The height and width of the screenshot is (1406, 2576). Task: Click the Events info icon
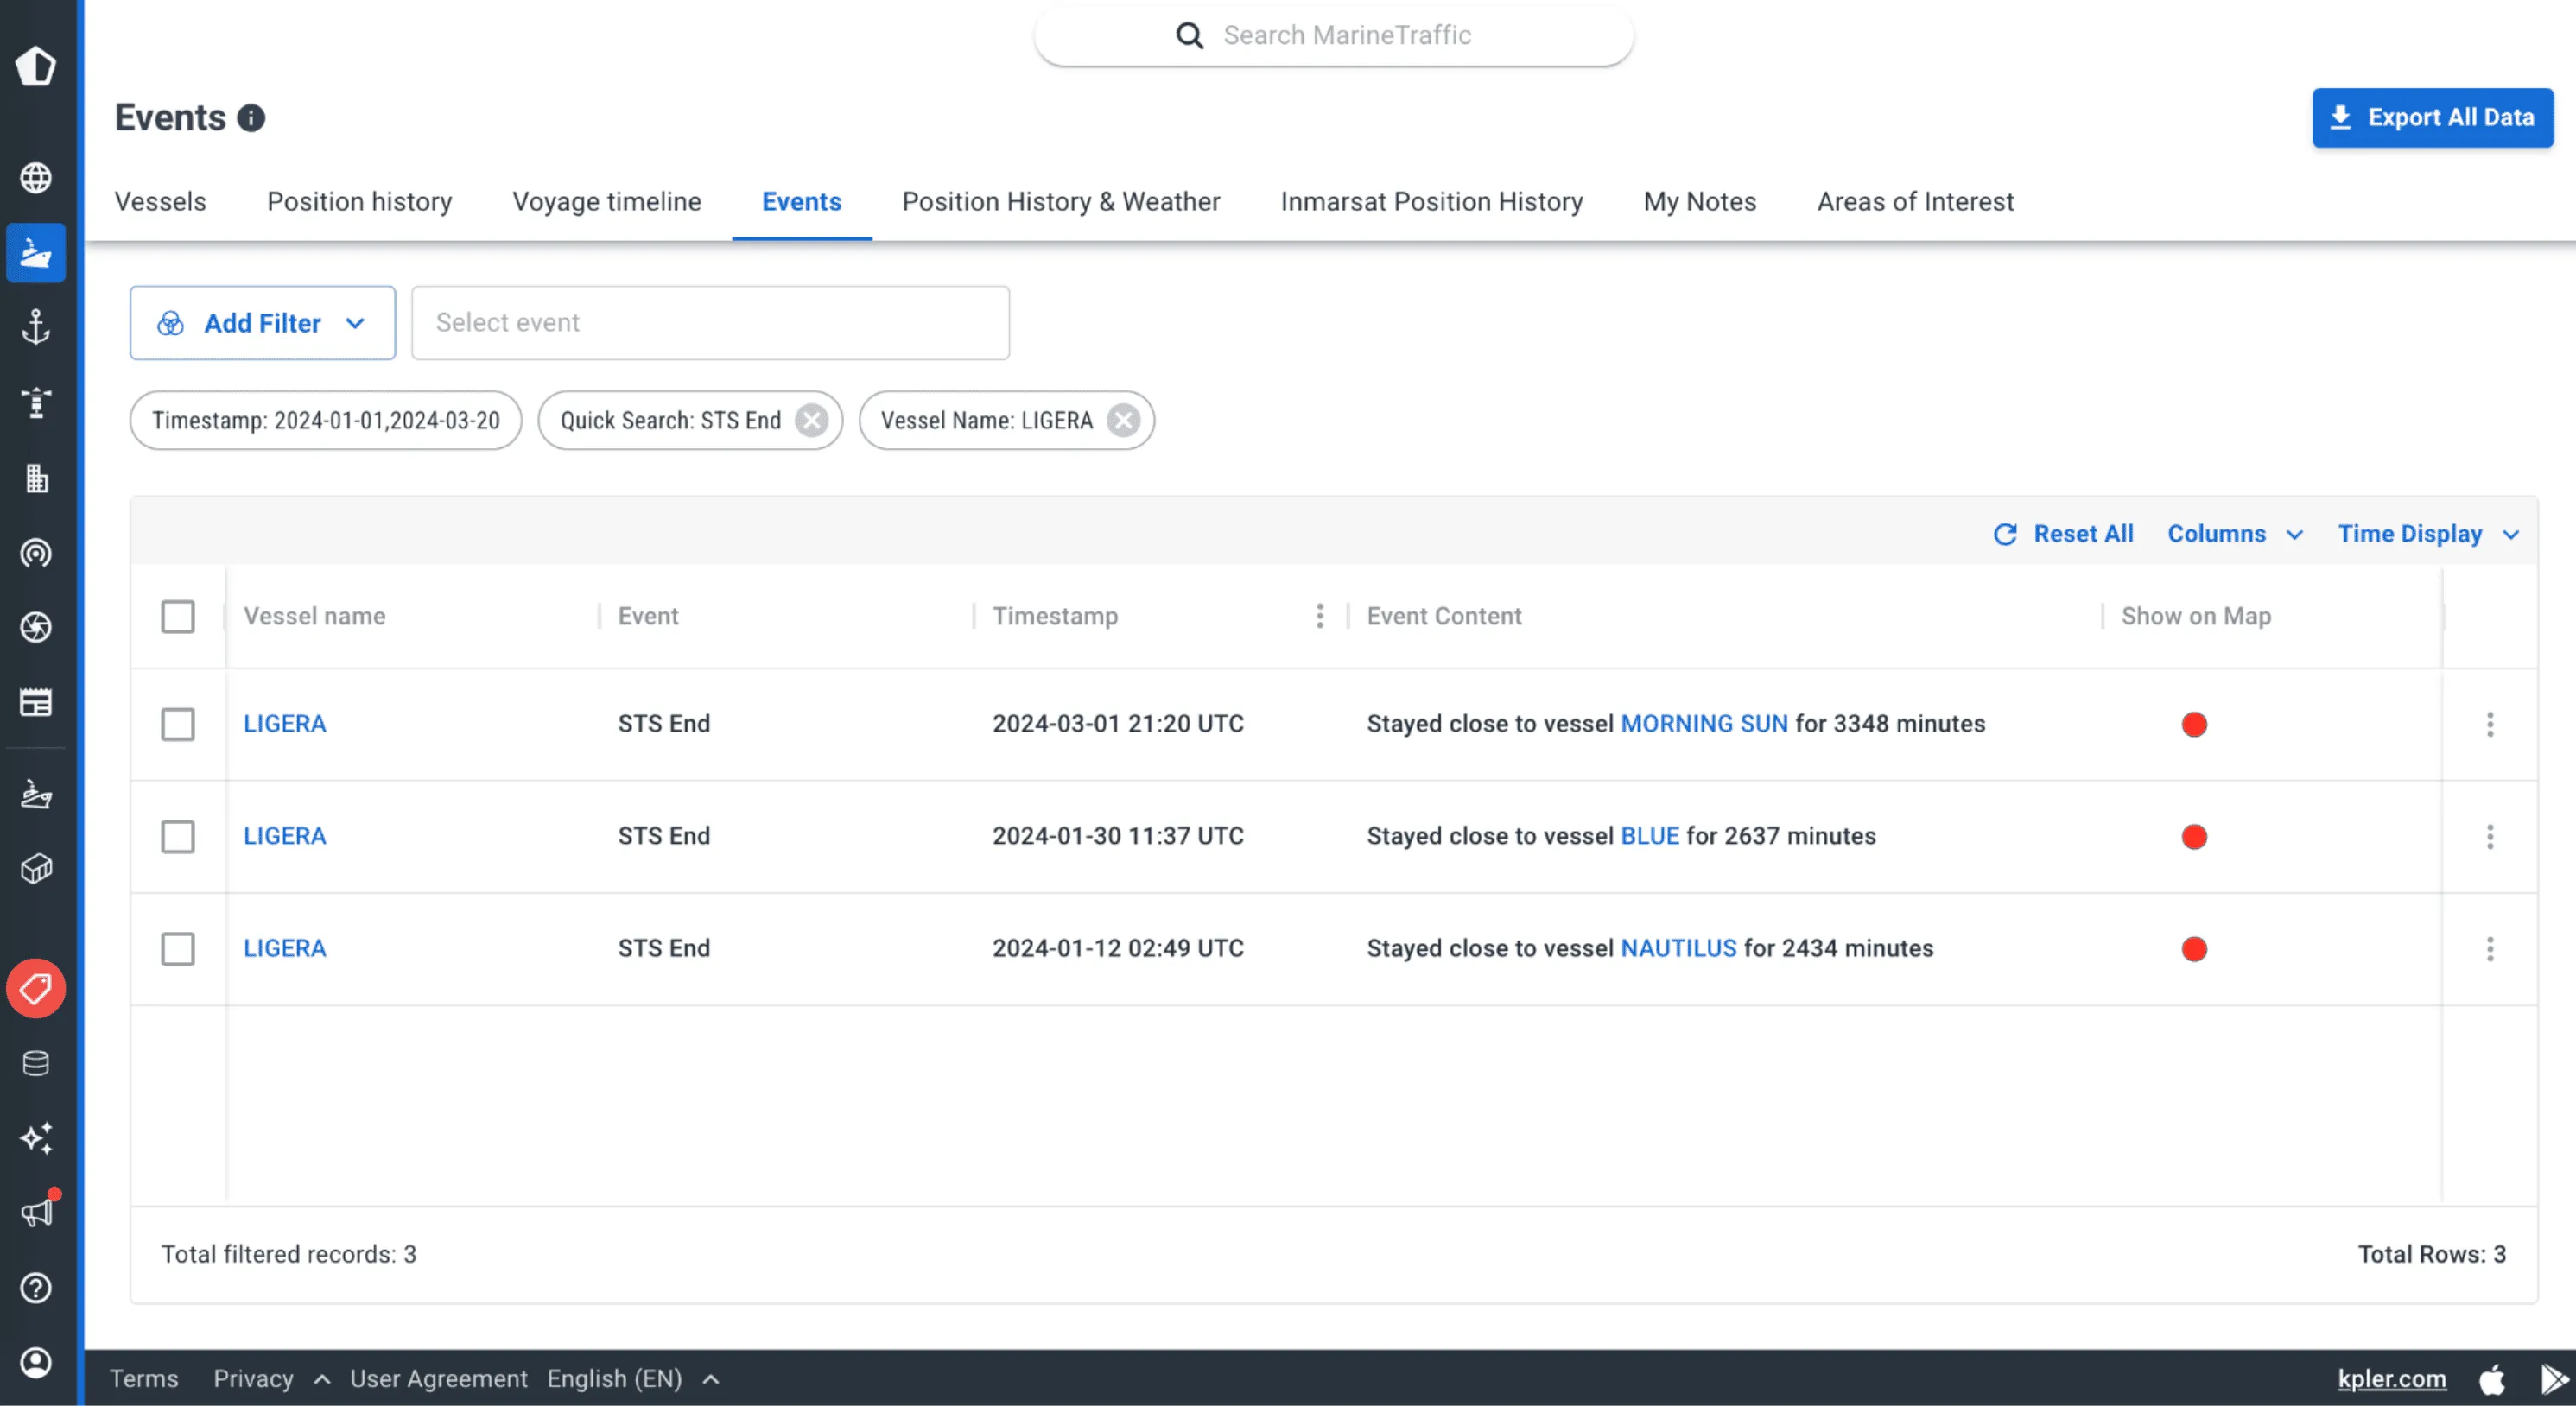click(251, 118)
